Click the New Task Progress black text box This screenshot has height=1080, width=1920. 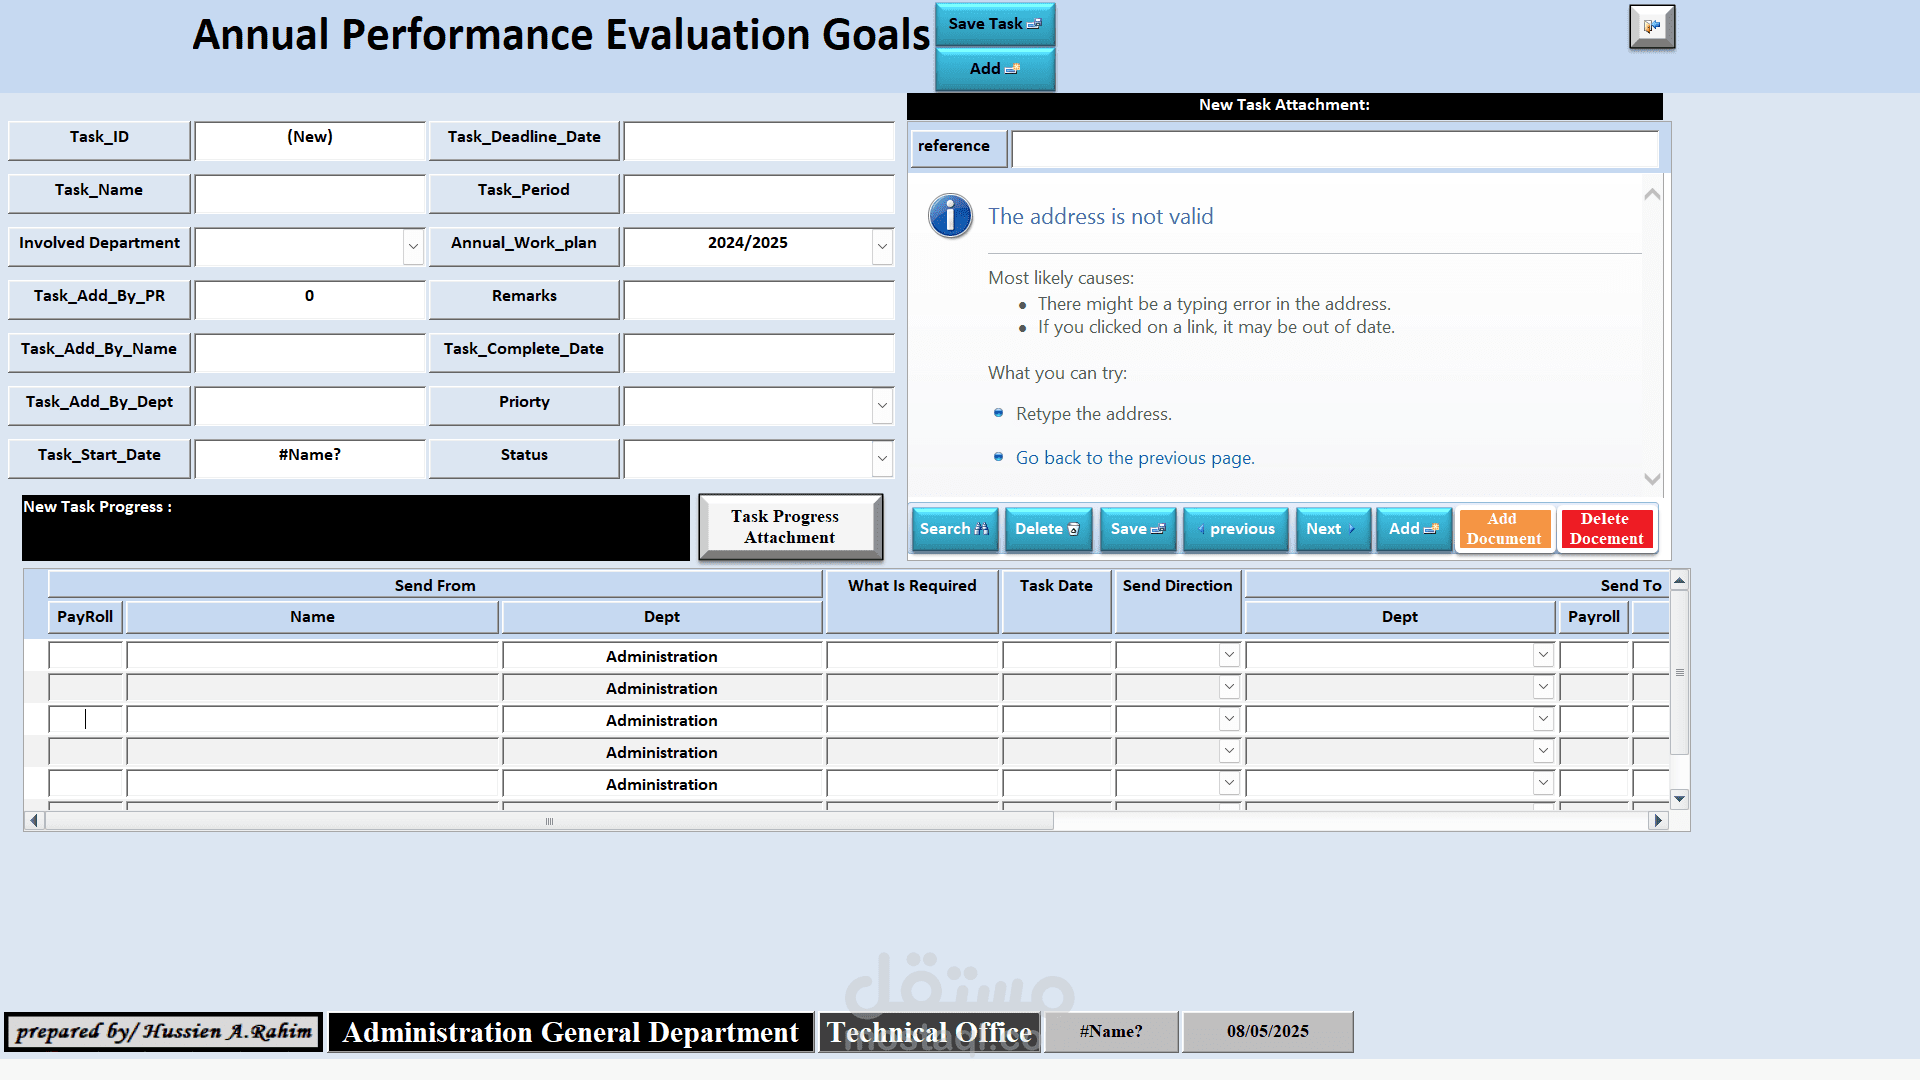pos(356,528)
